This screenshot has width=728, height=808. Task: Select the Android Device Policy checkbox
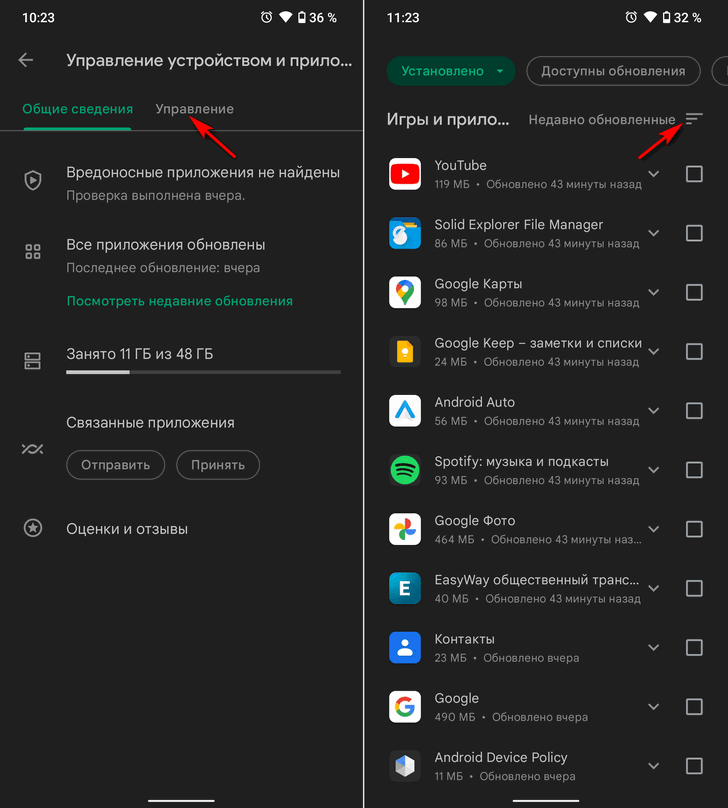[x=694, y=766]
